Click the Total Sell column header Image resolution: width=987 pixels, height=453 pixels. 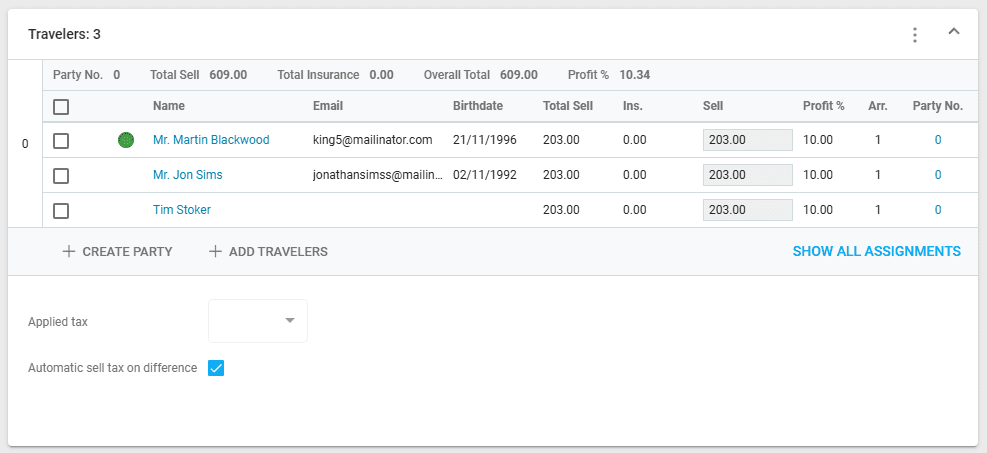[568, 106]
